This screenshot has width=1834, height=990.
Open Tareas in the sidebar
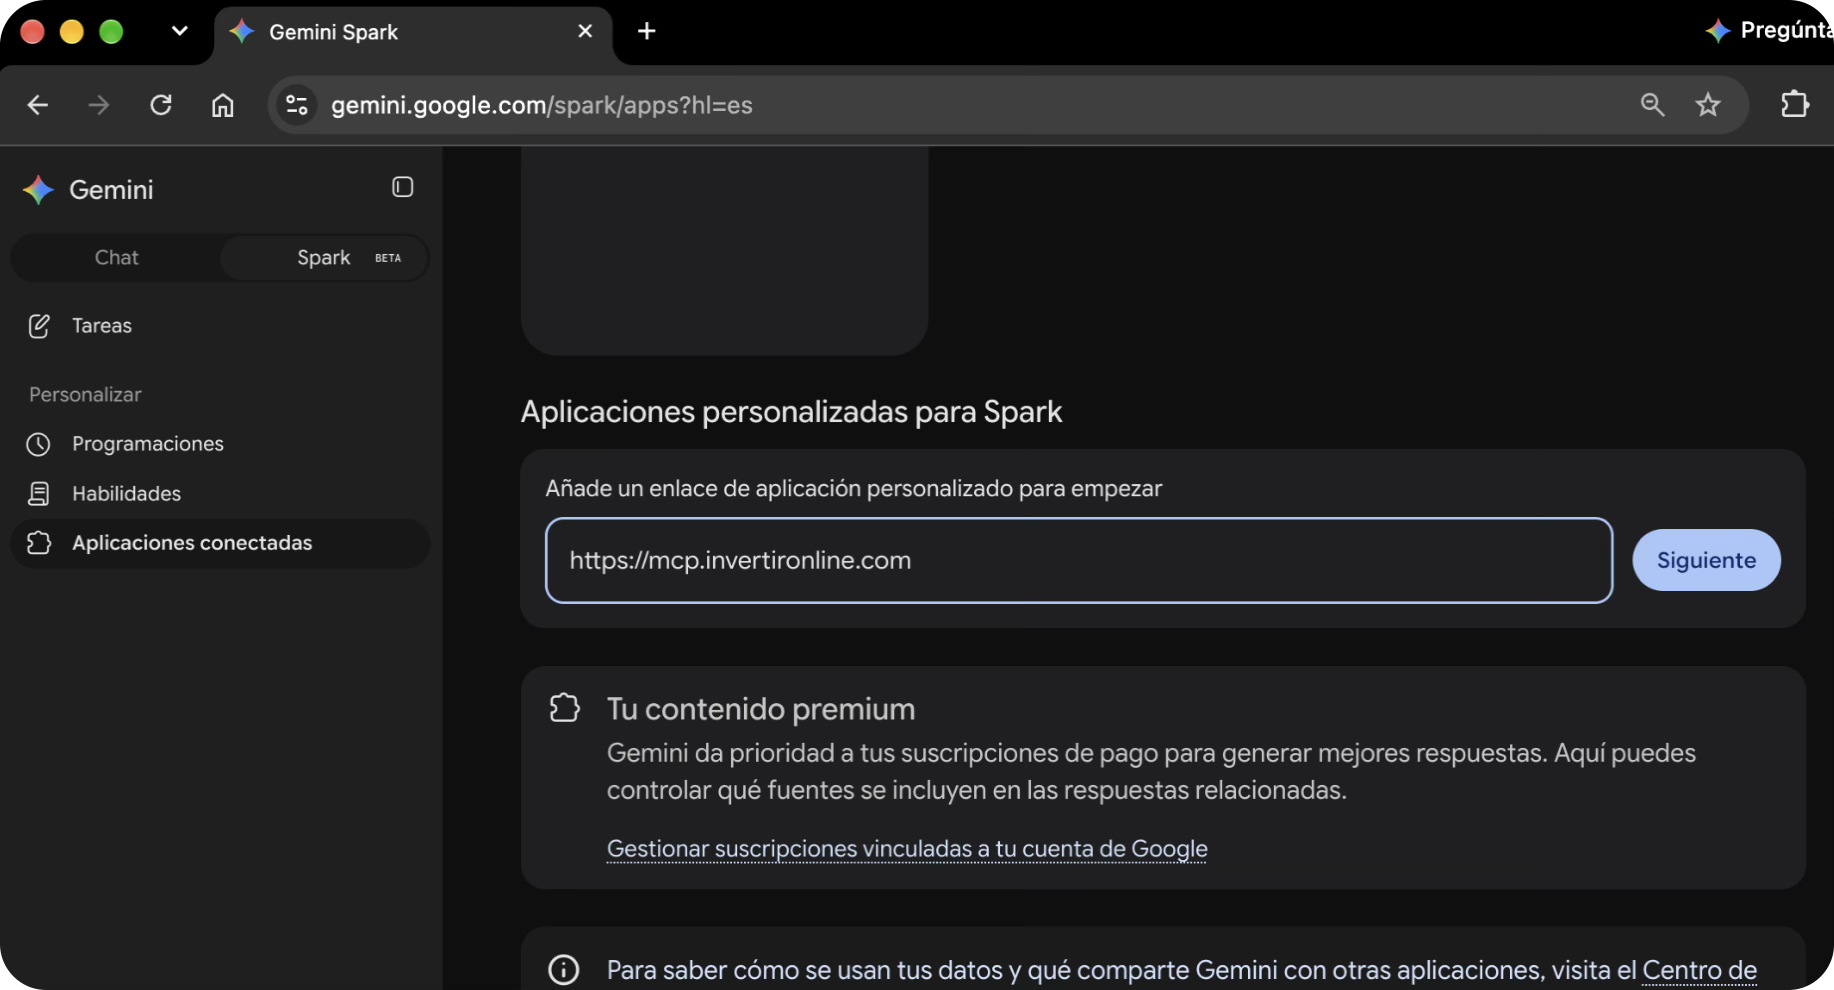(220, 326)
